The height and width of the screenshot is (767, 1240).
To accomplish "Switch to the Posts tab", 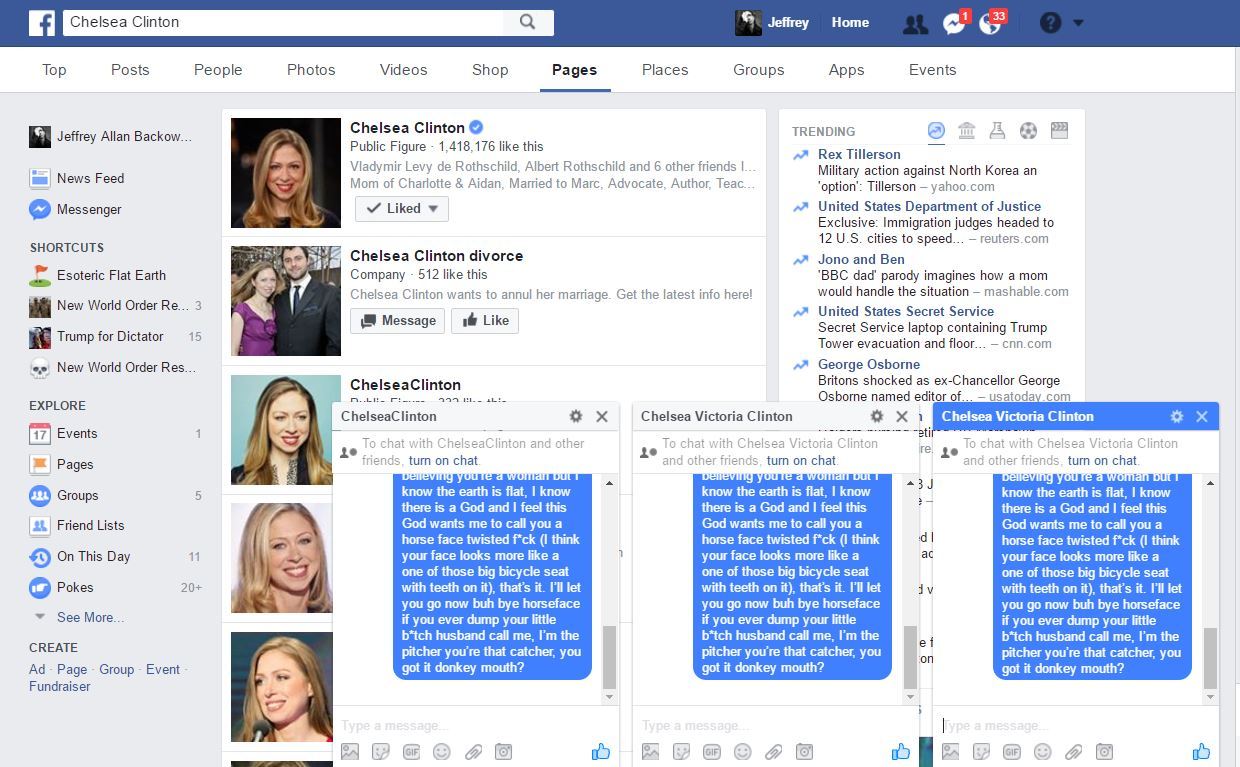I will coord(130,70).
